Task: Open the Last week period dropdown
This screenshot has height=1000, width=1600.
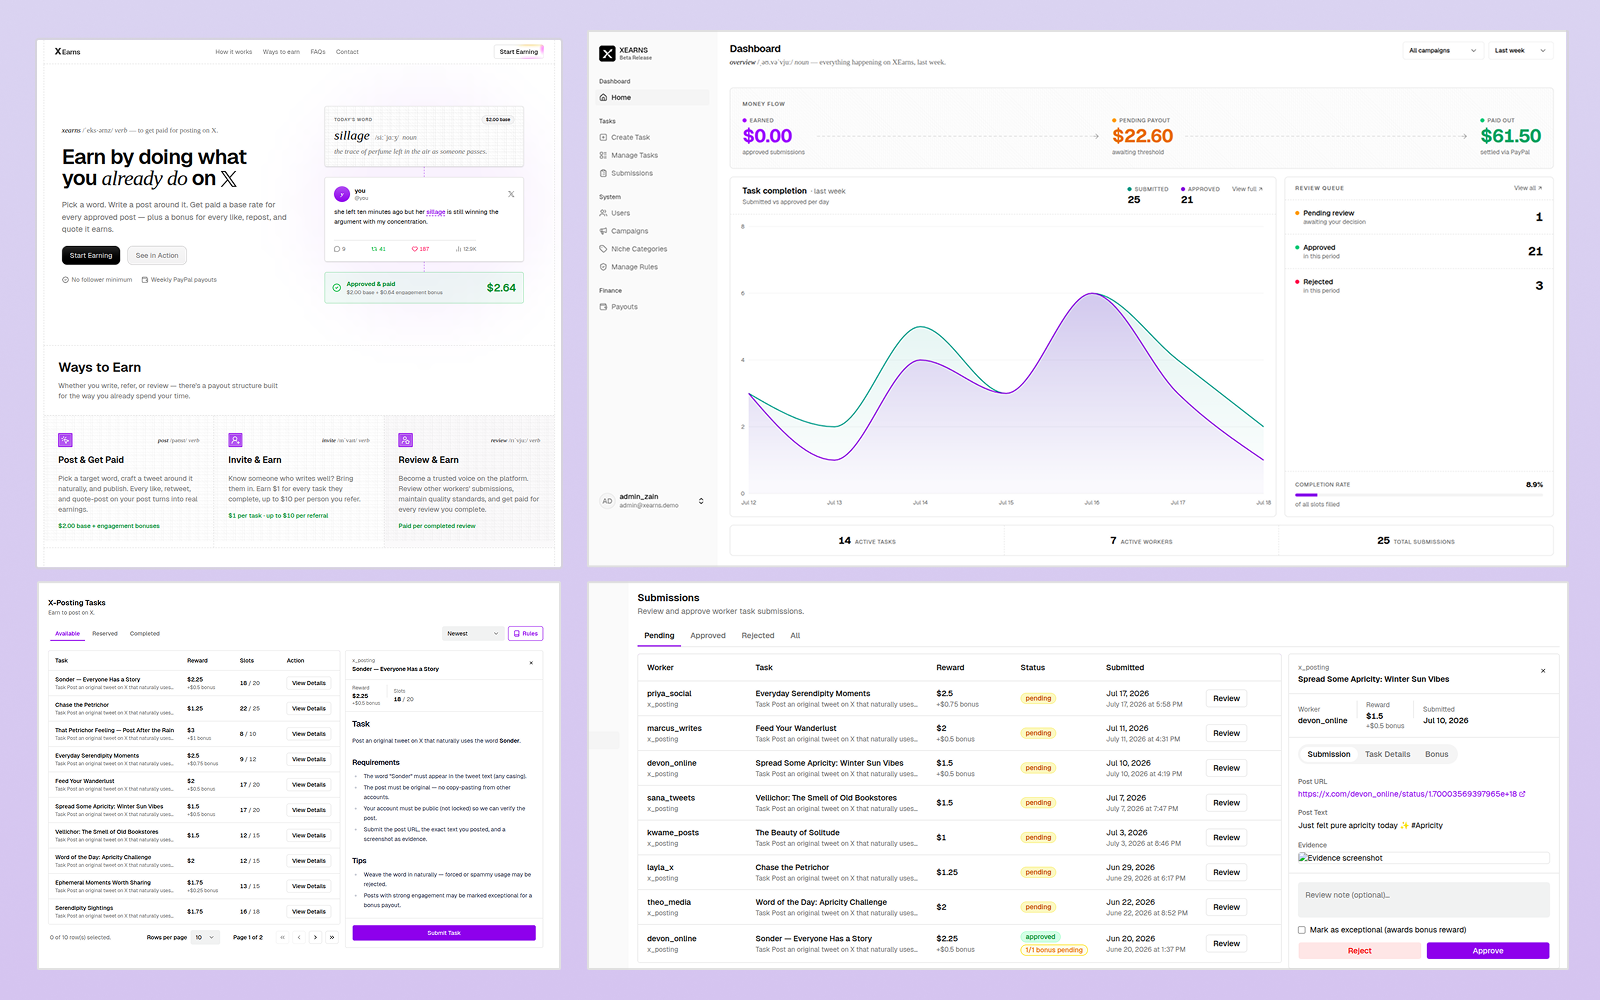Action: (x=1520, y=51)
